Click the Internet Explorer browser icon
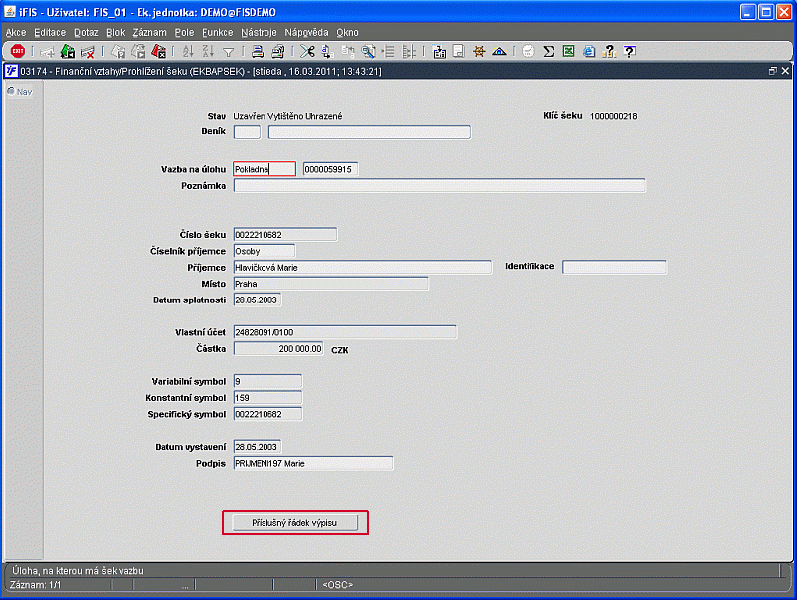Screen dimensions: 797x600 [x=589, y=51]
